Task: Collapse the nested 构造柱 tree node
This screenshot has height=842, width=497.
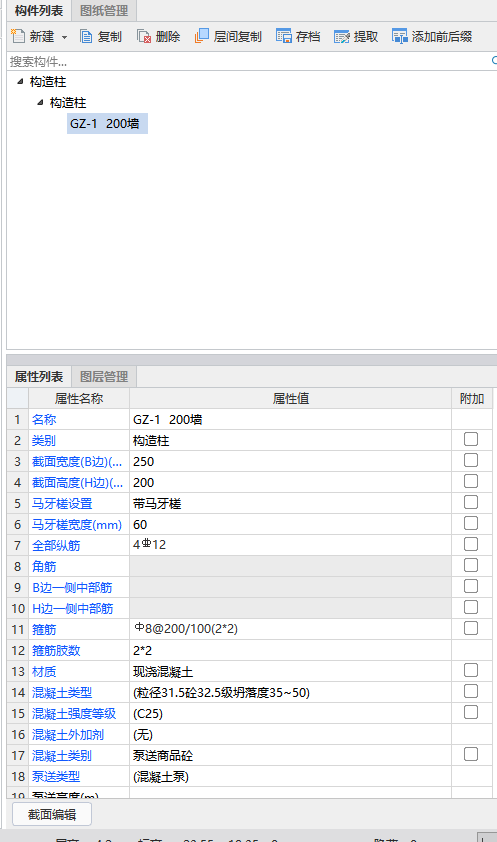Action: coord(40,102)
